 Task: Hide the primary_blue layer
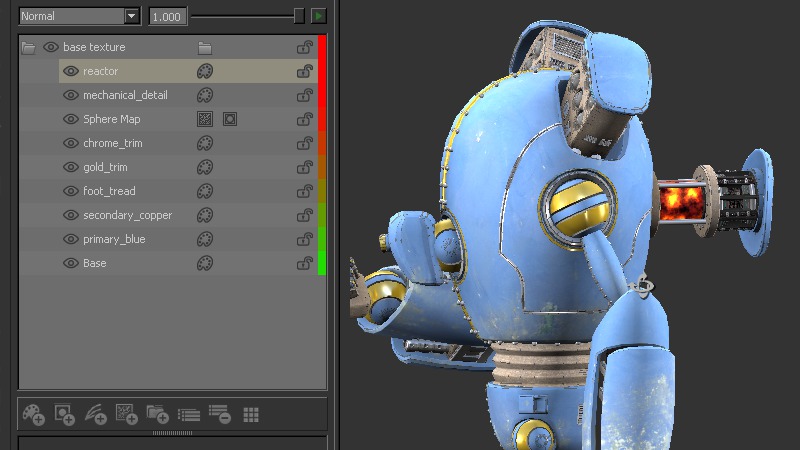pos(71,239)
